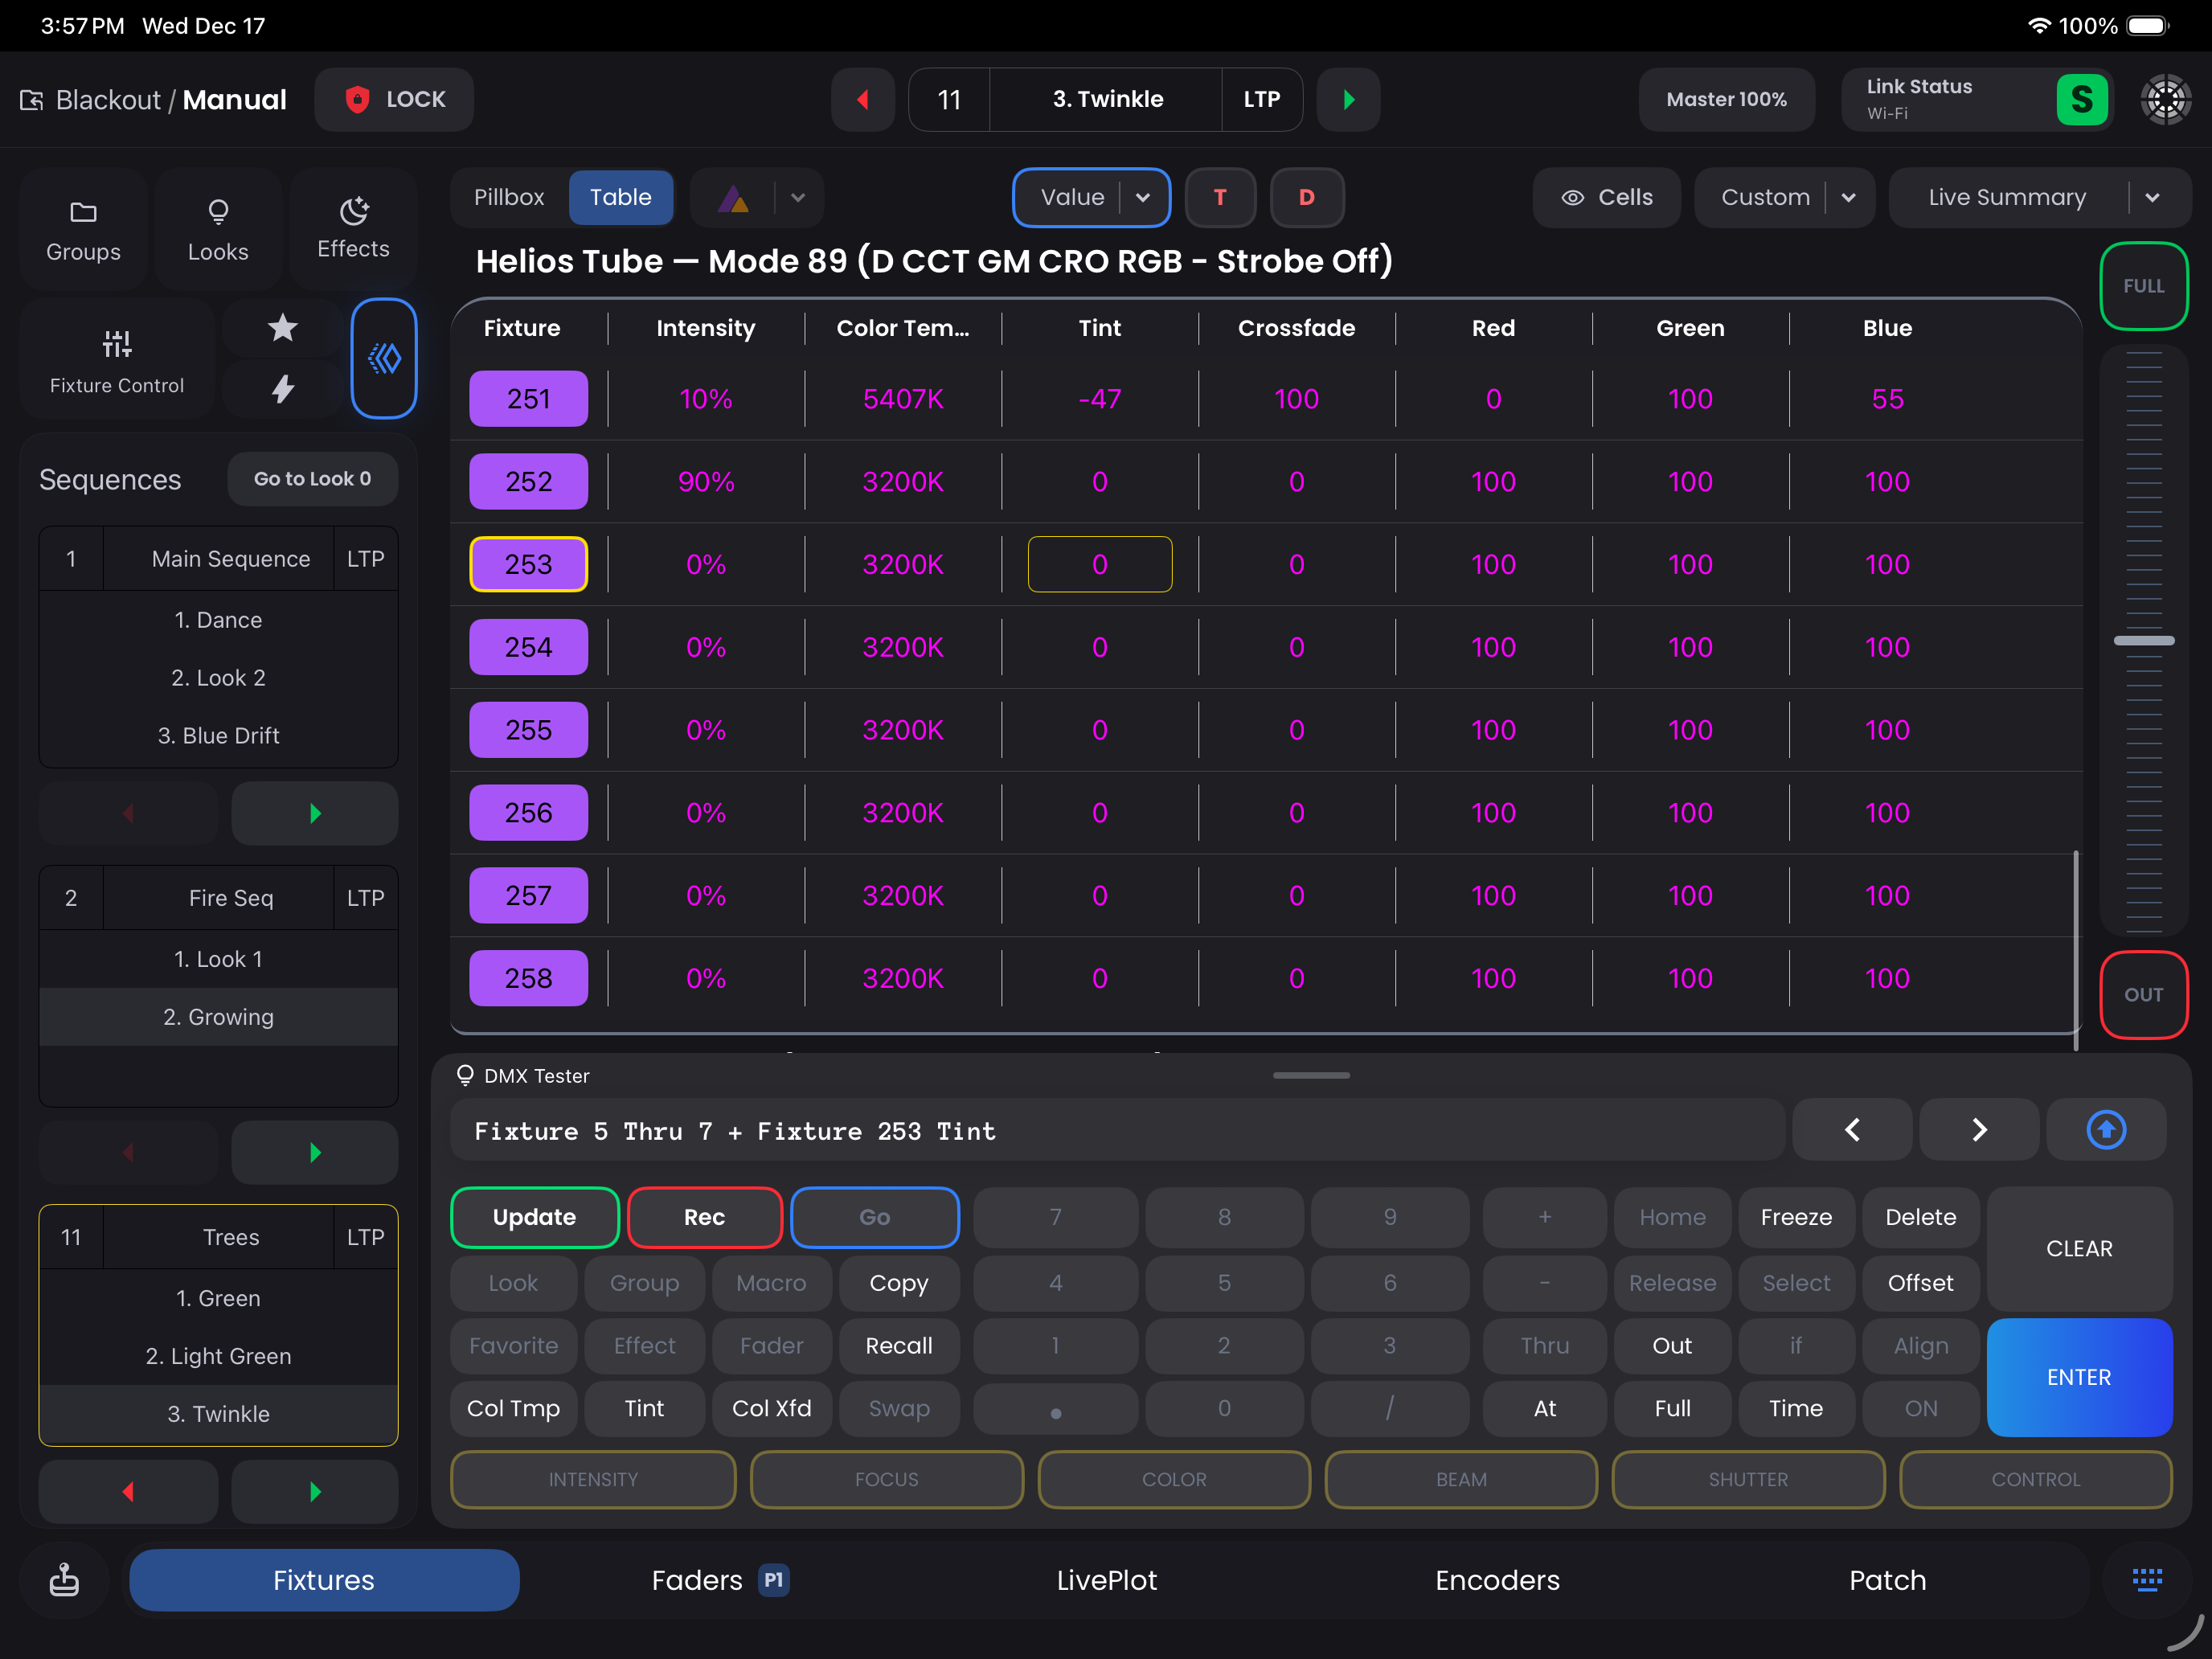Open the Looks panel
The width and height of the screenshot is (2212, 1659).
pyautogui.click(x=218, y=228)
